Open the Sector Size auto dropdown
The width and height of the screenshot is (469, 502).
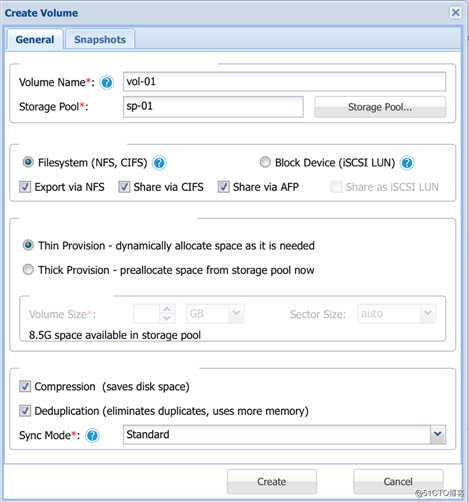[x=428, y=314]
